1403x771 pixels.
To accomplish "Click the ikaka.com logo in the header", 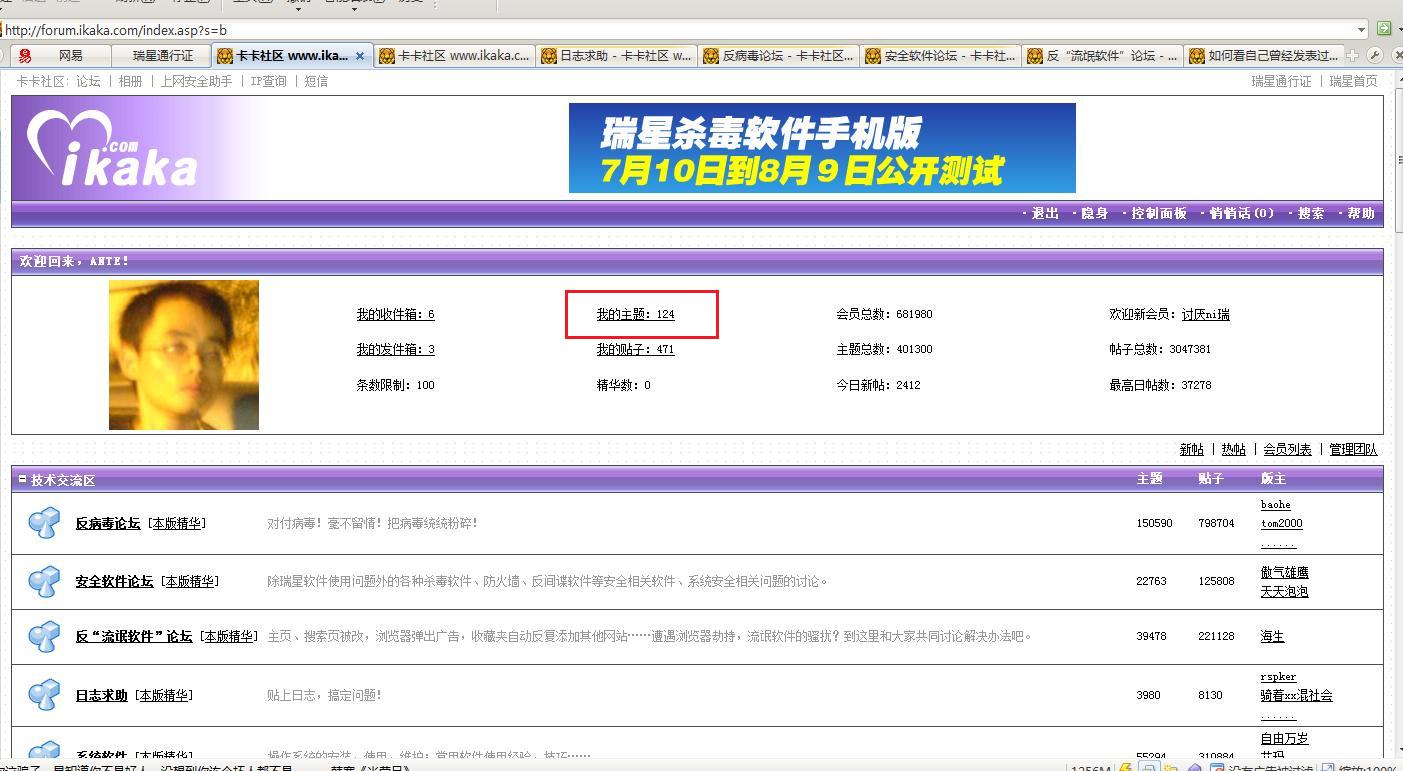I will (x=112, y=148).
